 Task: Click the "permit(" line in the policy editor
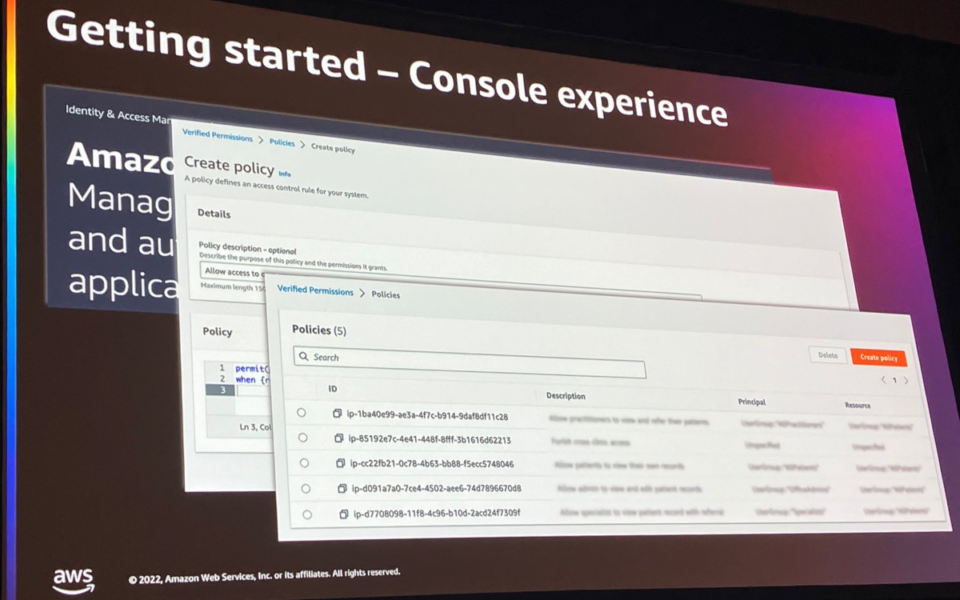pyautogui.click(x=252, y=369)
